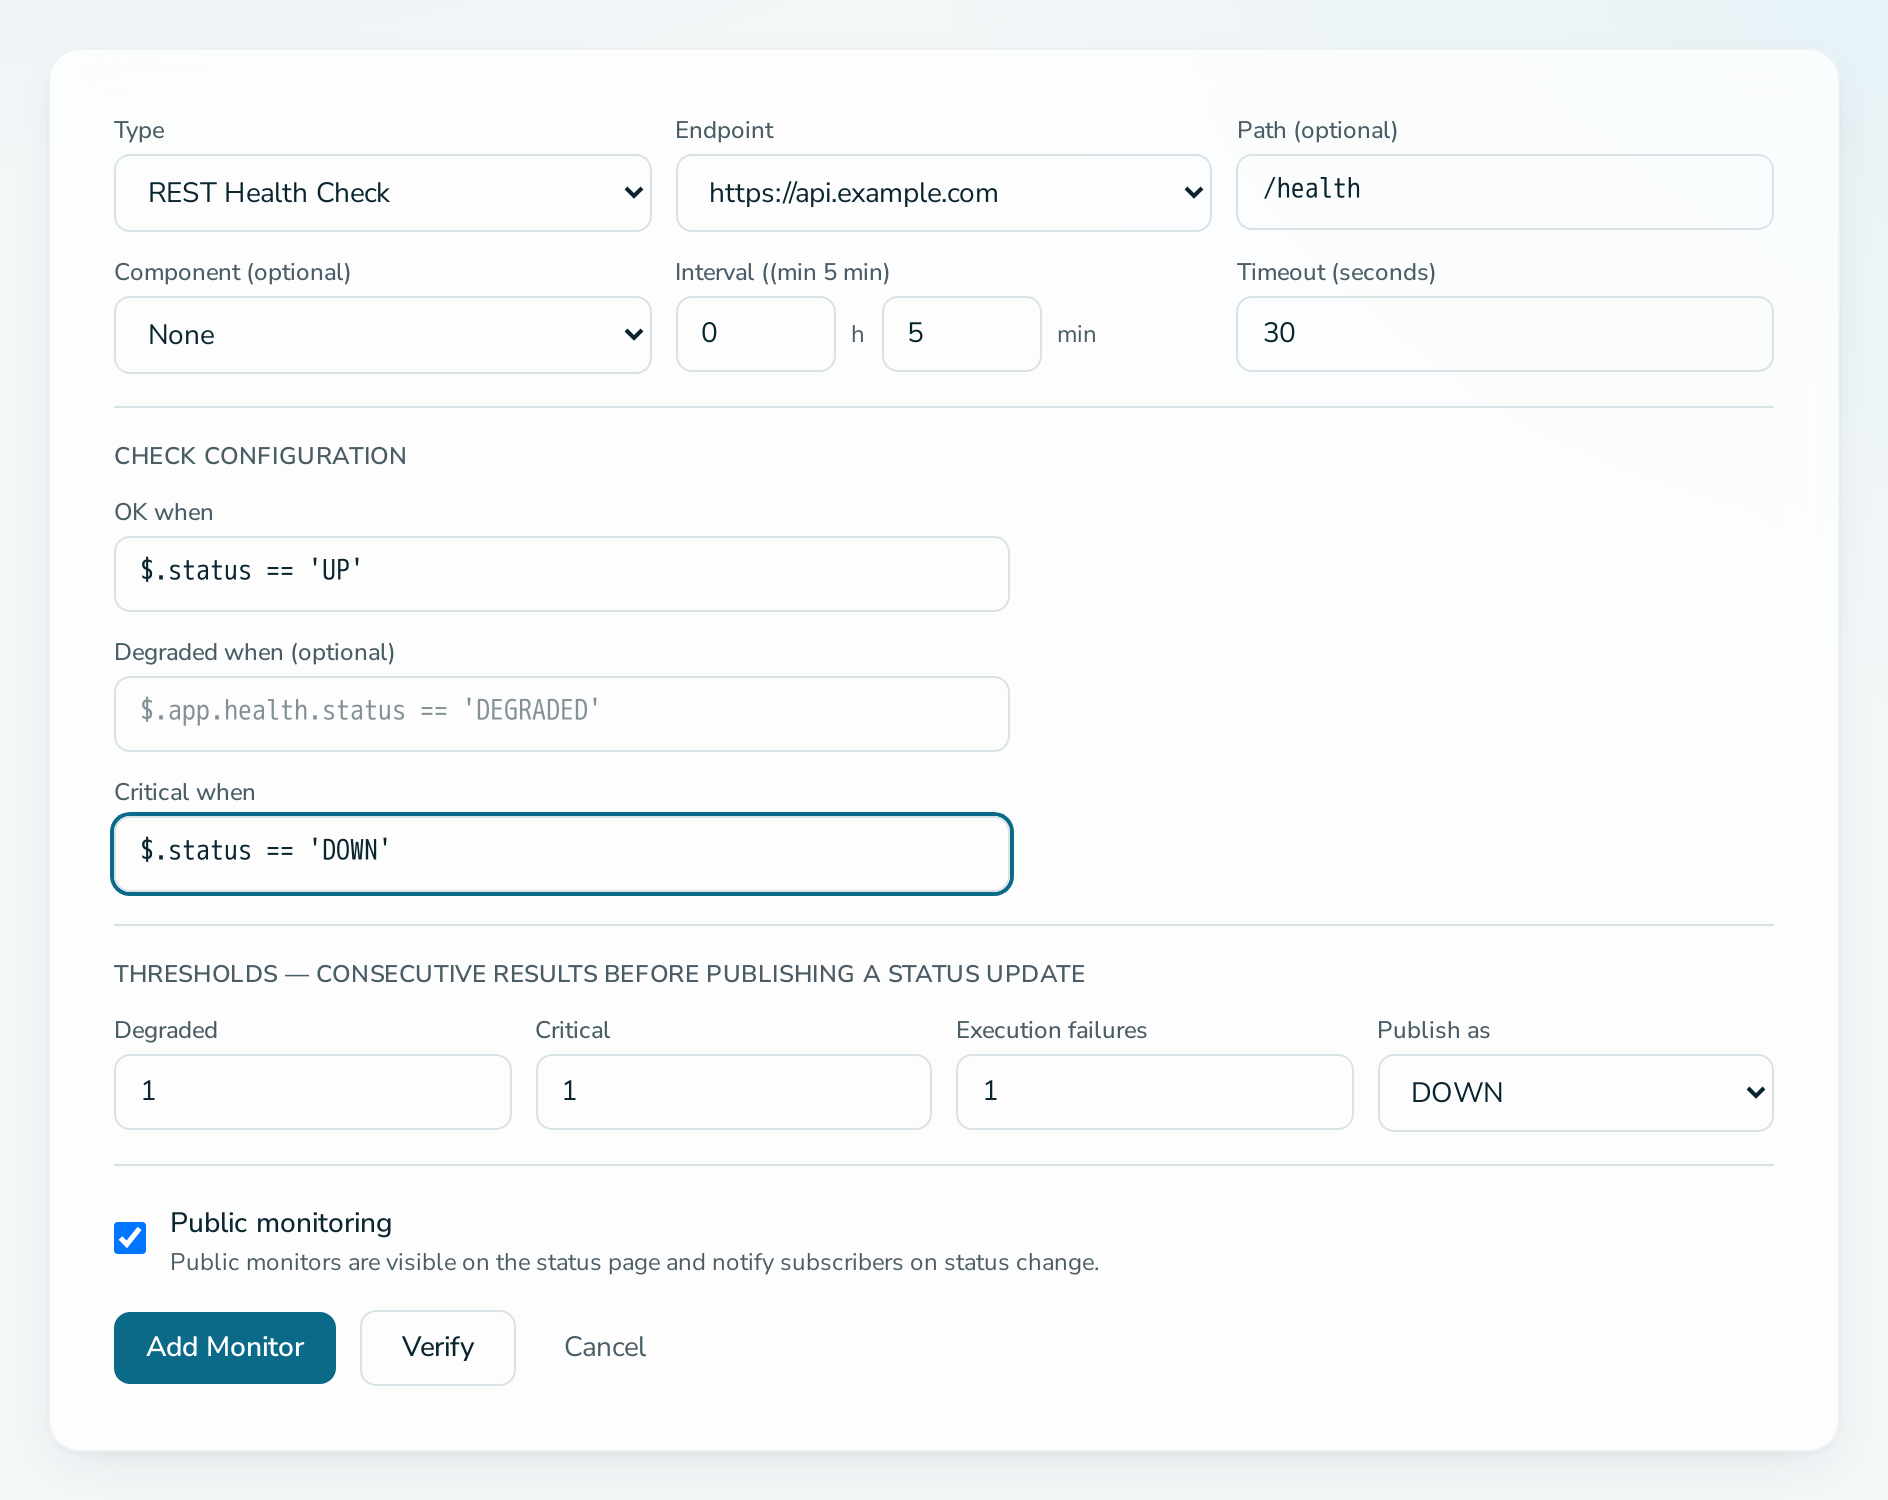Click the THRESHOLDS section heading text
The width and height of the screenshot is (1888, 1500).
(x=599, y=974)
